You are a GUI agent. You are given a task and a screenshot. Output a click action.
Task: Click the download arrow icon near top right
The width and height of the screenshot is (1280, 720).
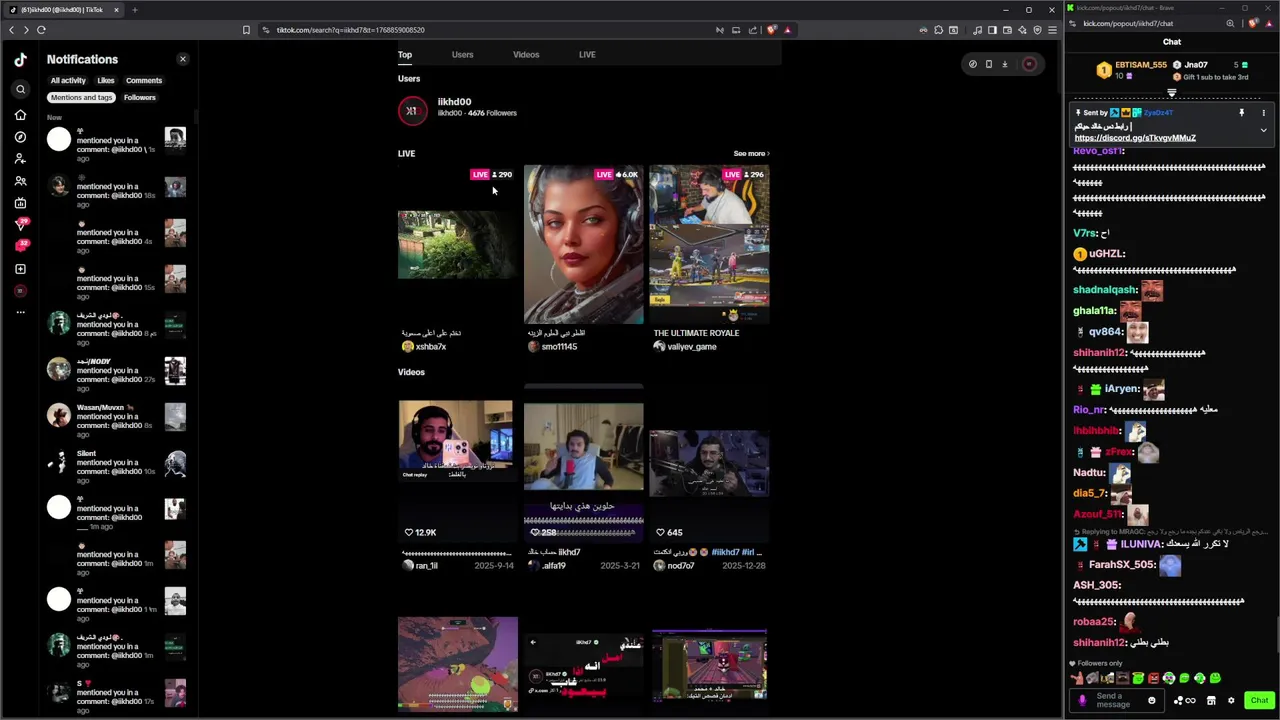point(1005,64)
